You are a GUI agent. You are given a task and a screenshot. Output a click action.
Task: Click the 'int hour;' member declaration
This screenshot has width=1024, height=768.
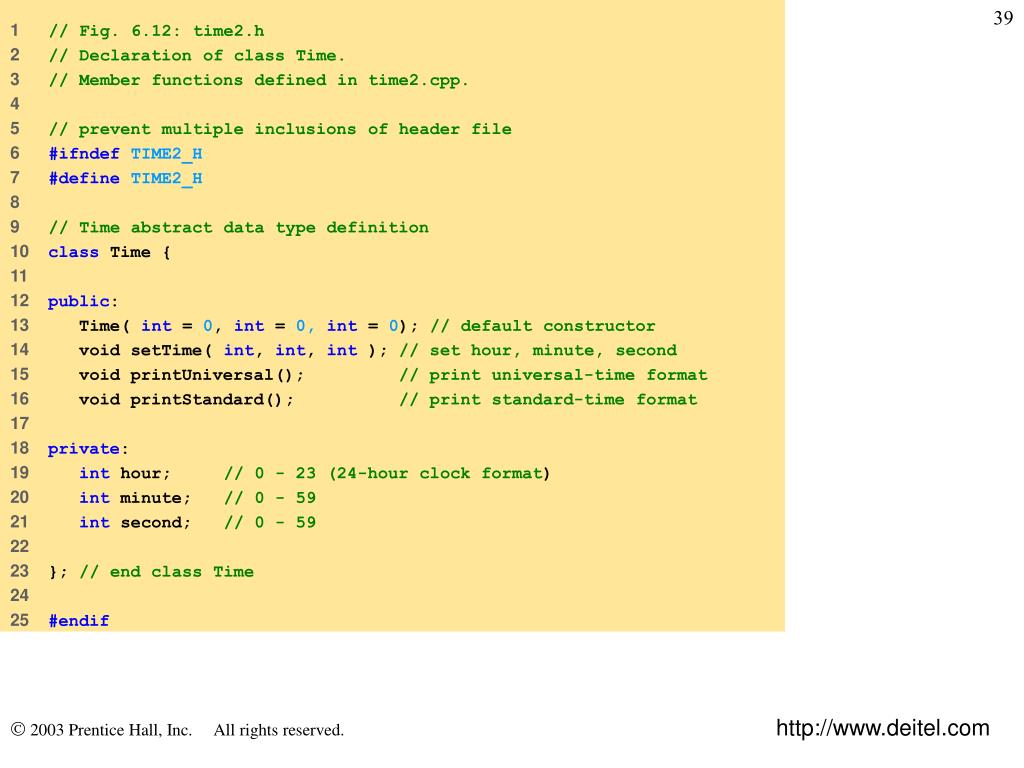[125, 473]
